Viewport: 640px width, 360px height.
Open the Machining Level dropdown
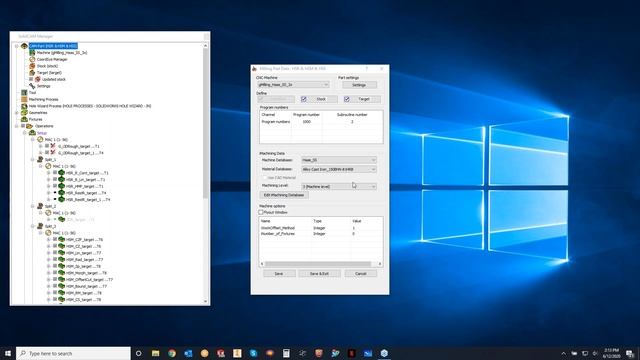339,186
